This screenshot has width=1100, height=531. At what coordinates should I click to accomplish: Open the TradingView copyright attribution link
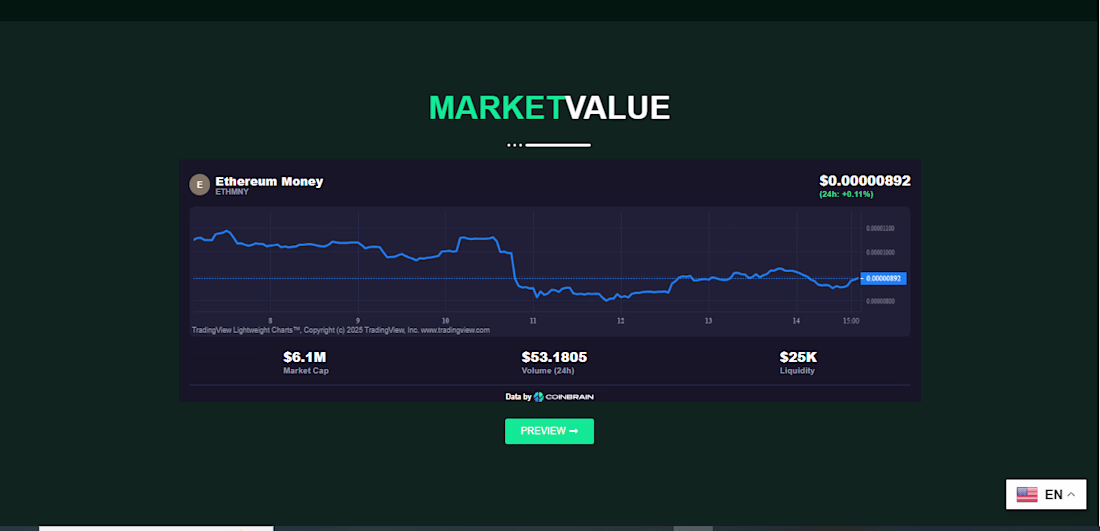tap(341, 330)
